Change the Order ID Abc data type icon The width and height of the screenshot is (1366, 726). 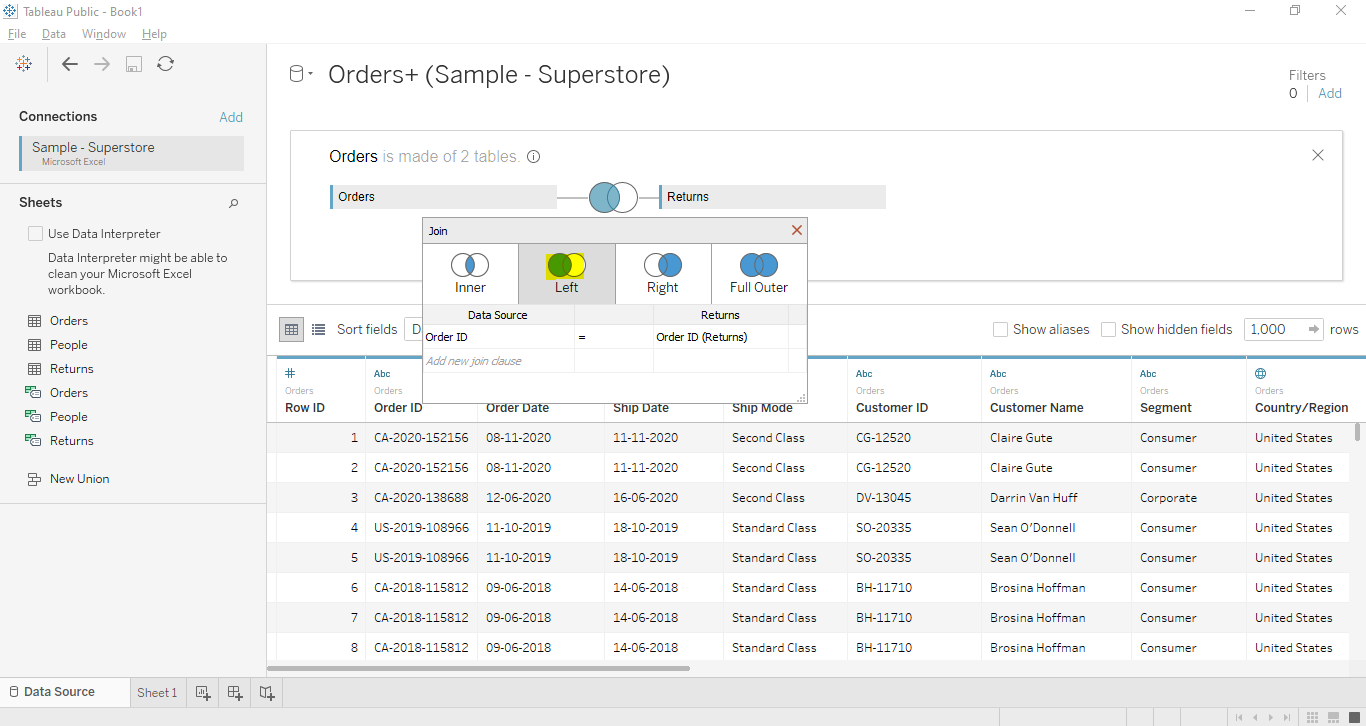[x=382, y=374]
